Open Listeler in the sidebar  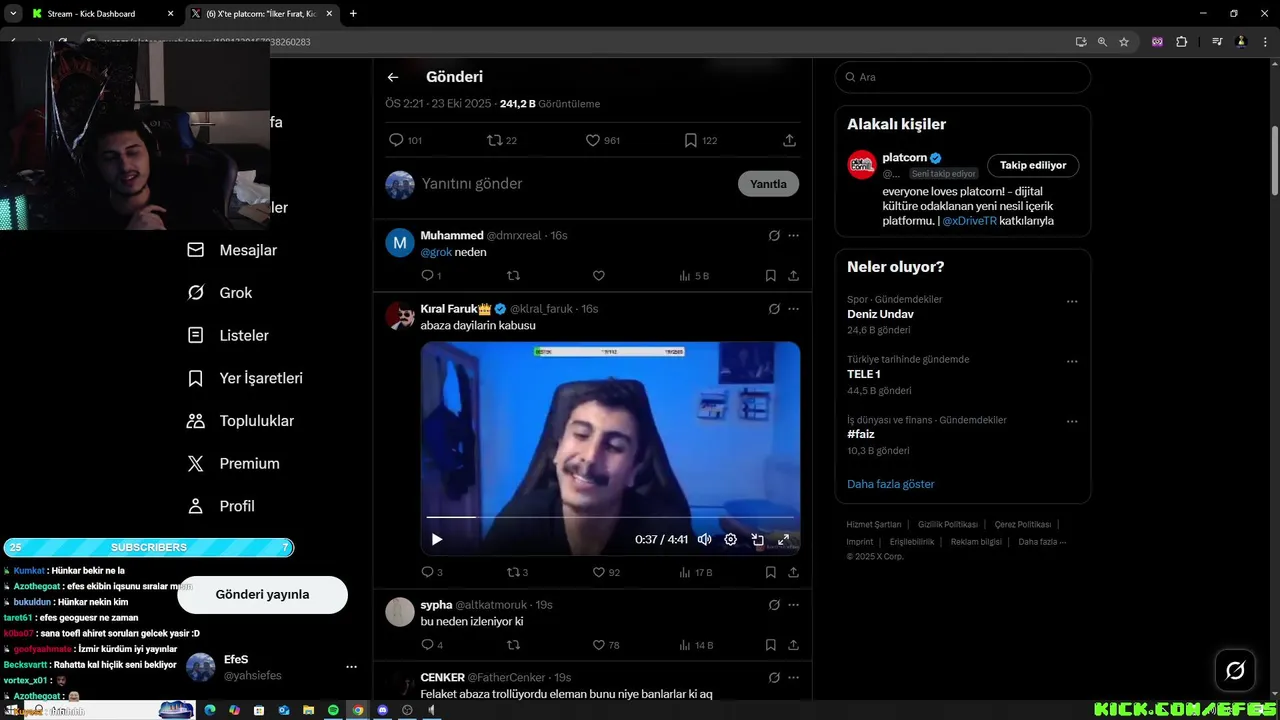coord(227,336)
